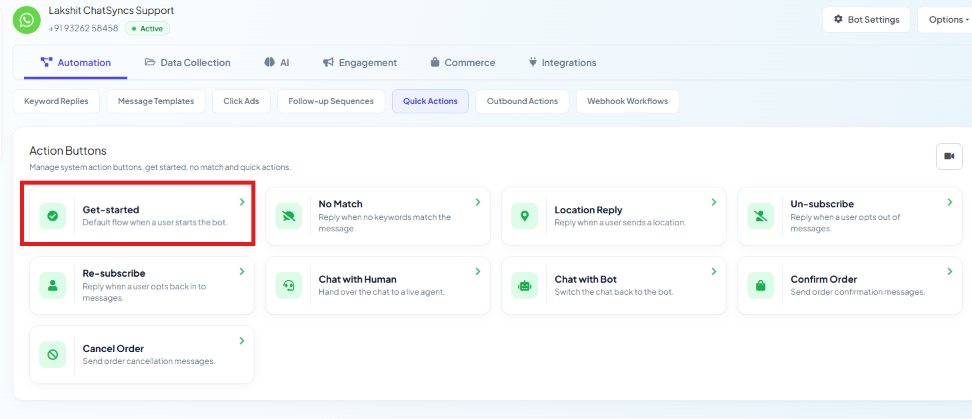972x419 pixels.
Task: Open the Chat with Human card chevron
Action: tap(478, 271)
